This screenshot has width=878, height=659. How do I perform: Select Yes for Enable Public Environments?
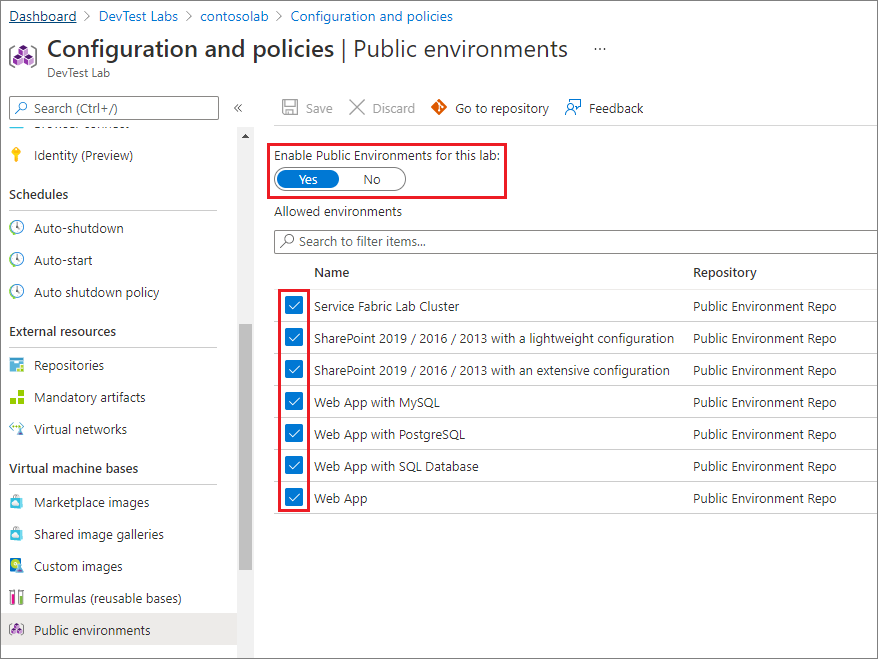308,179
